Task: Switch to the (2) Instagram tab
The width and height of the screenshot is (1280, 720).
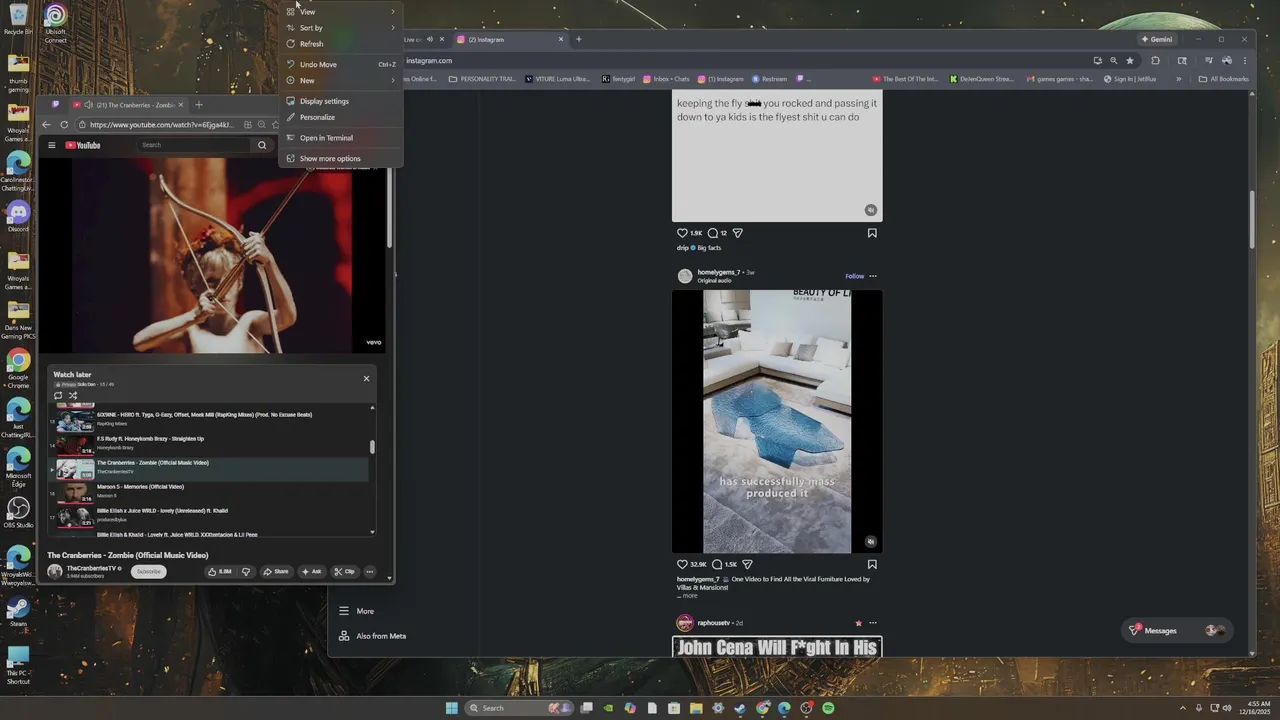Action: (x=509, y=39)
